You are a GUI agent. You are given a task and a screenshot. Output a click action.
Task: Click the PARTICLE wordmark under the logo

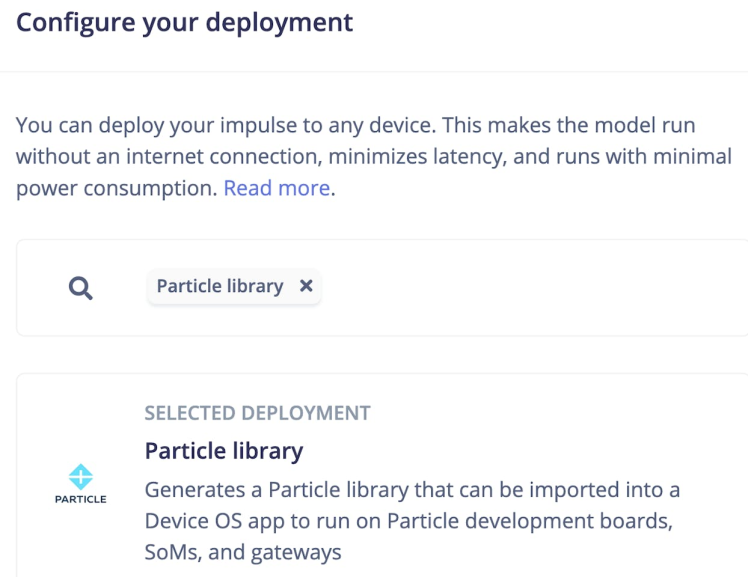[81, 499]
